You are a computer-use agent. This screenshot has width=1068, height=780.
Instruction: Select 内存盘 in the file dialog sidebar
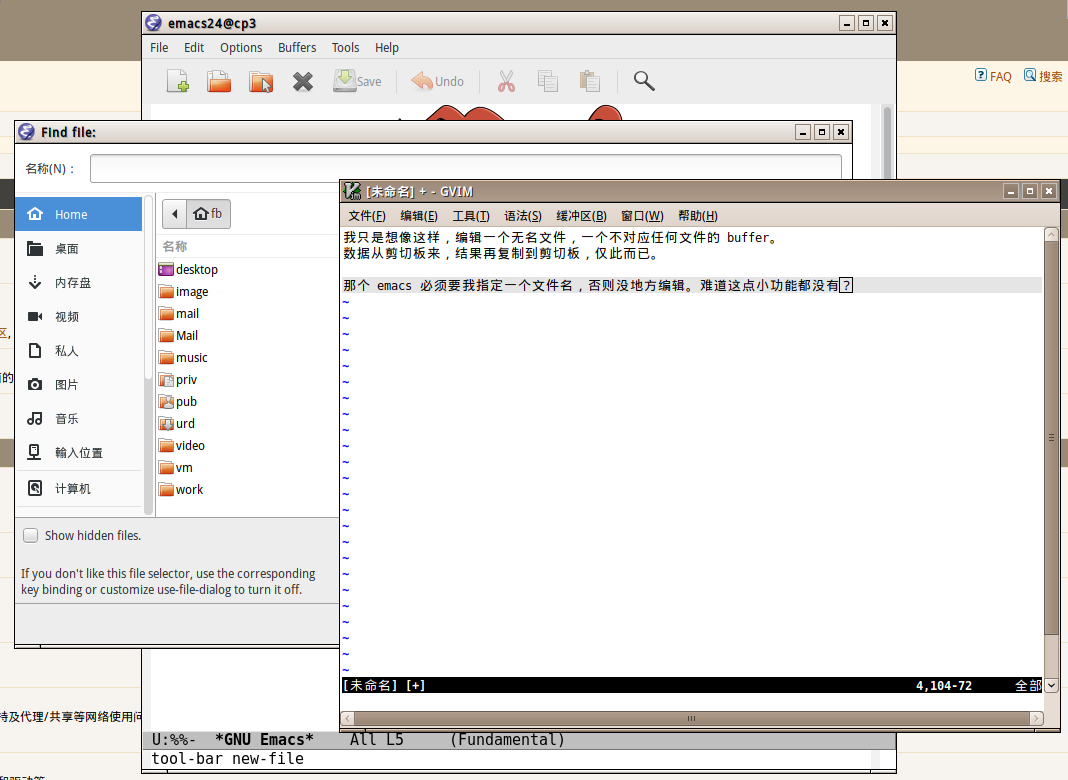pos(79,283)
